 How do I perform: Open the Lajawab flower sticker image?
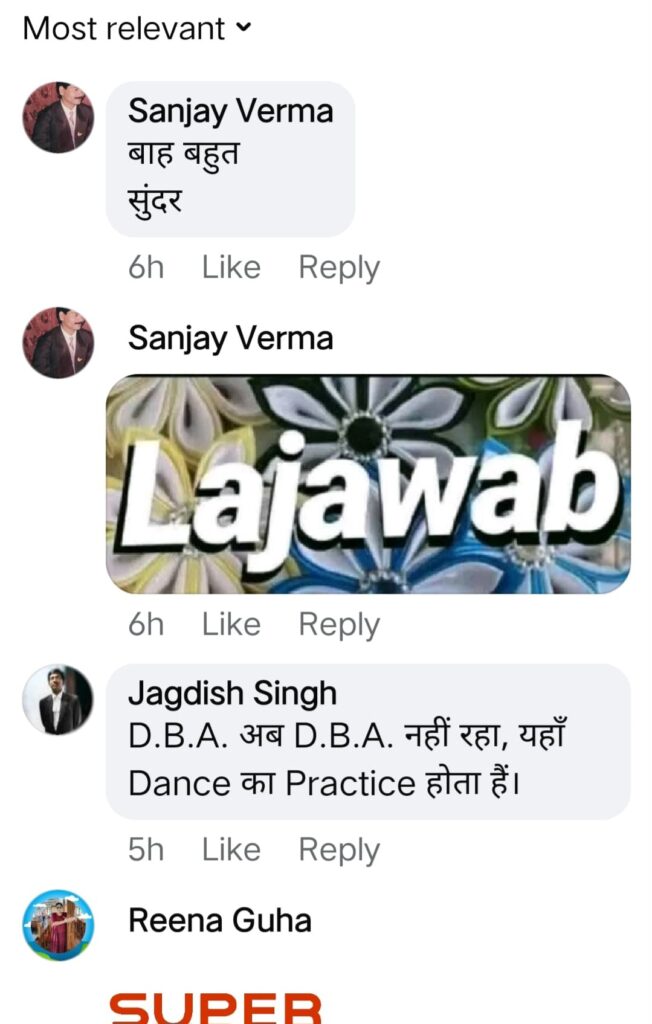[x=368, y=485]
